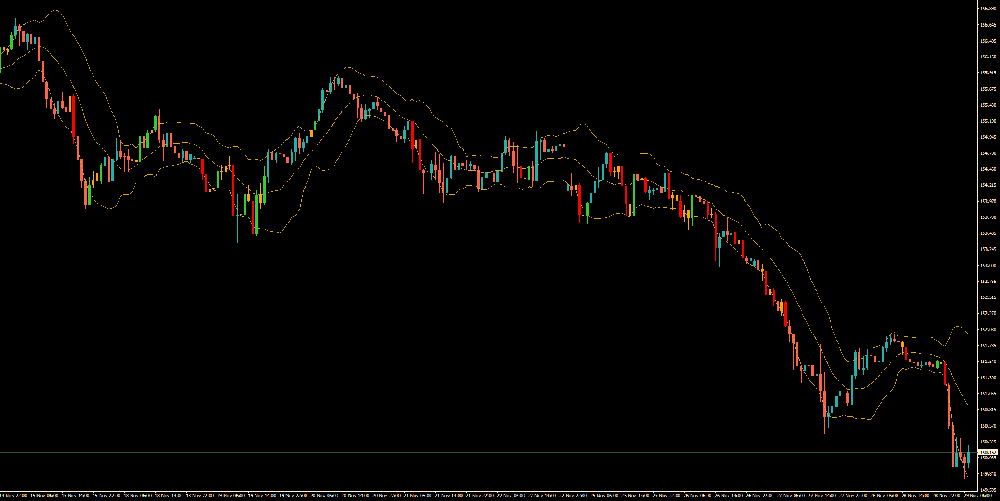The height and width of the screenshot is (501, 1000).
Task: Select the yellow candle atop the last consolidation
Action: coord(902,348)
